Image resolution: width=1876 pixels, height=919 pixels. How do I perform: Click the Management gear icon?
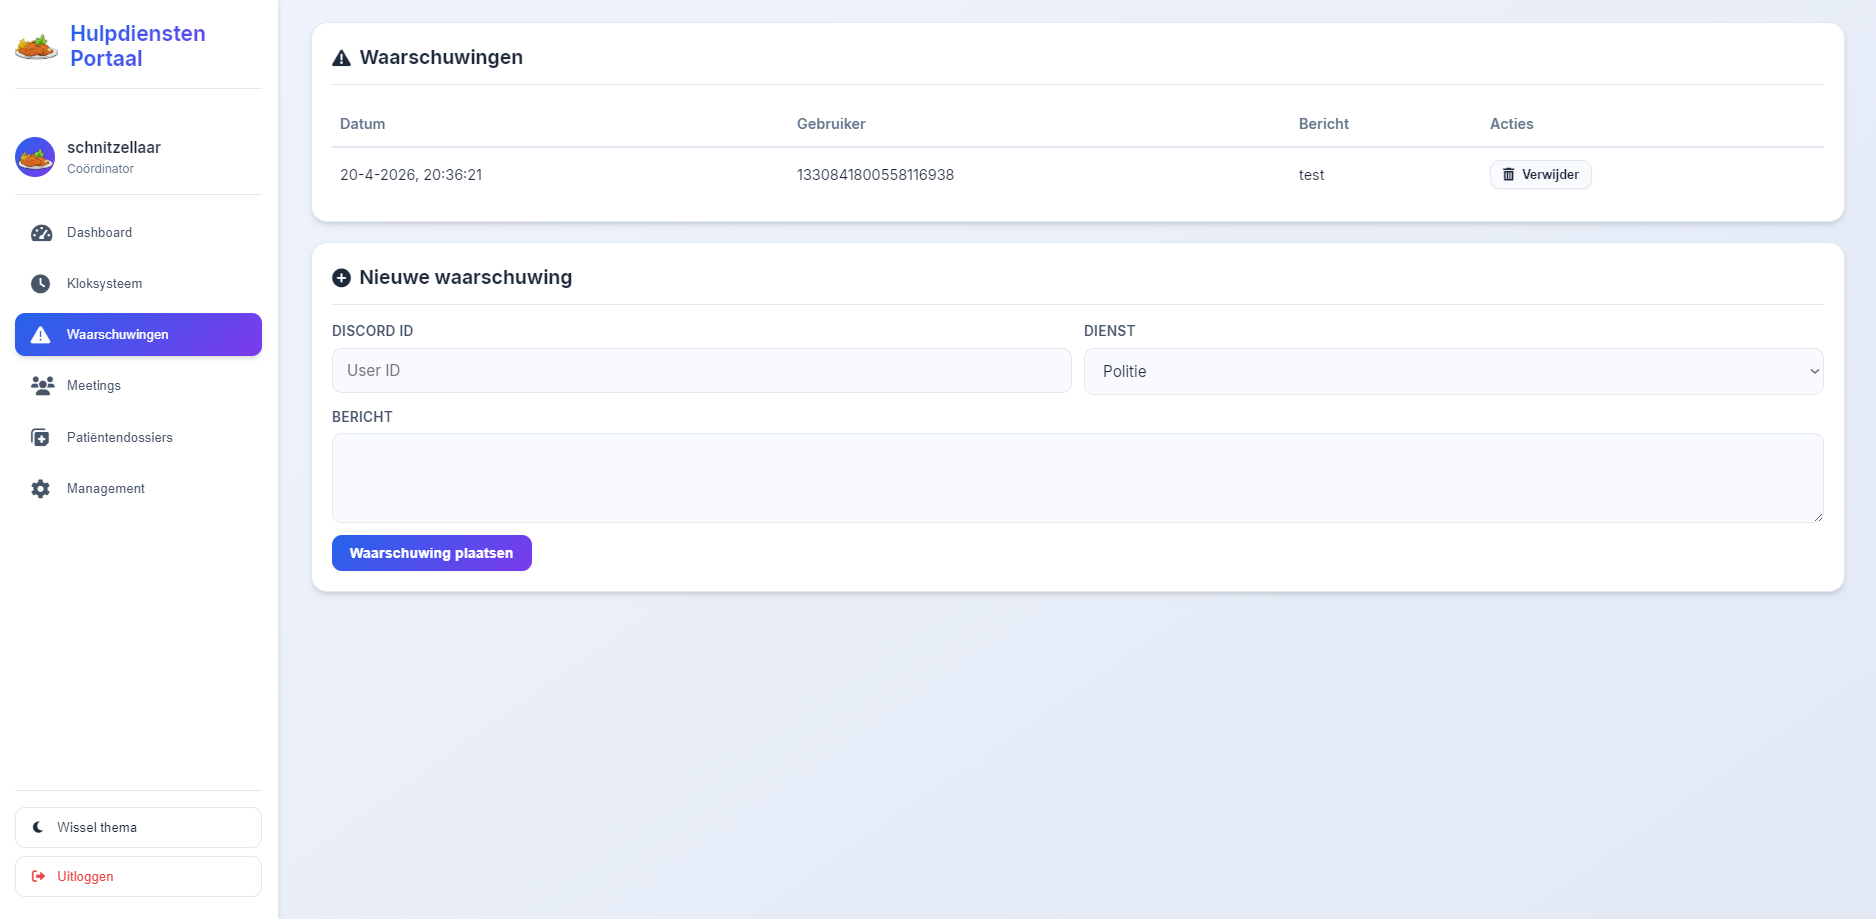click(x=41, y=489)
